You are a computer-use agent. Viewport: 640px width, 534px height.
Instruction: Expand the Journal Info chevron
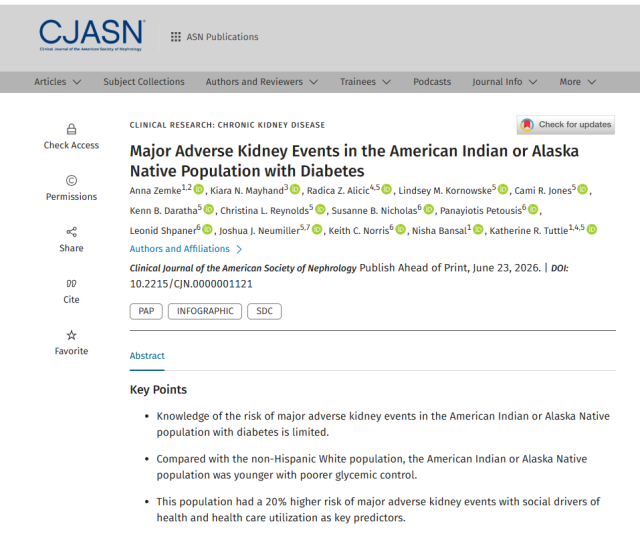[533, 82]
